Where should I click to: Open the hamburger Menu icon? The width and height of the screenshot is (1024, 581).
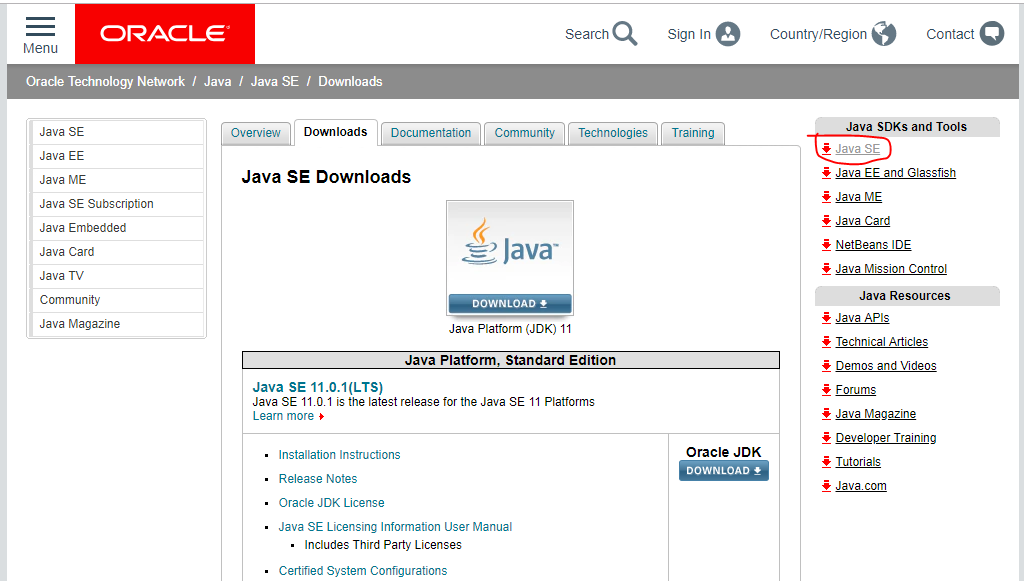[x=40, y=27]
